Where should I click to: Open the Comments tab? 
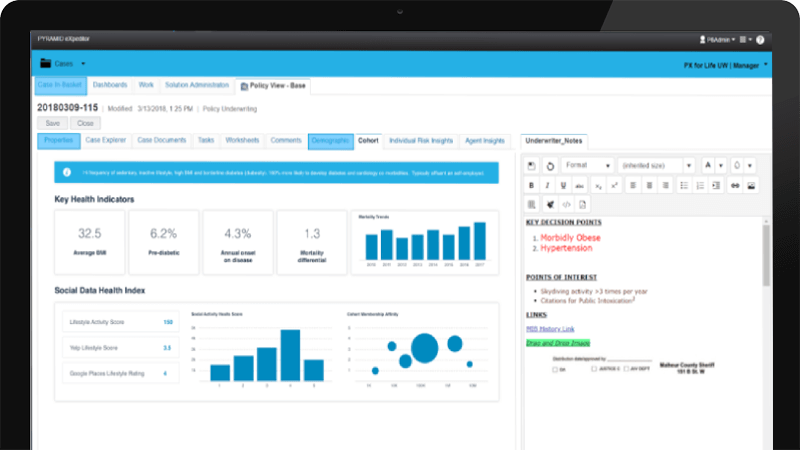click(286, 140)
